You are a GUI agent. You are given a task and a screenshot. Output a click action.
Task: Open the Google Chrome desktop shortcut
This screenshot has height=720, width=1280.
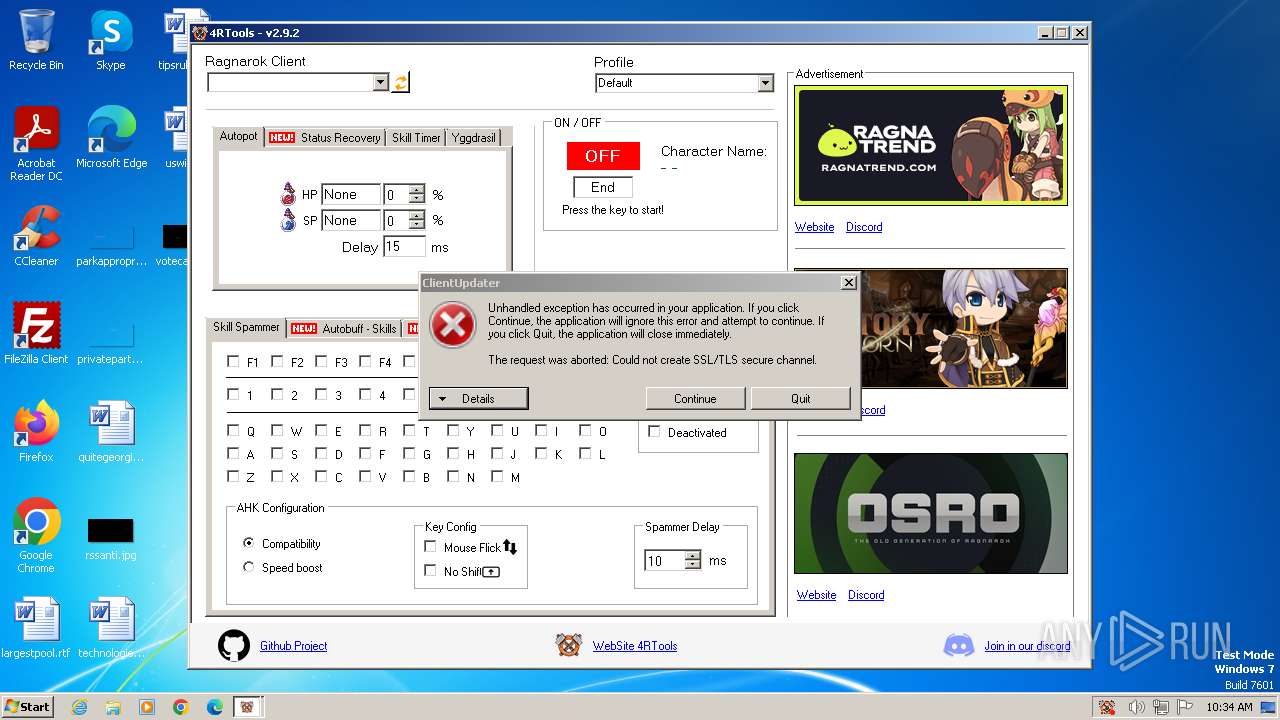pos(36,535)
